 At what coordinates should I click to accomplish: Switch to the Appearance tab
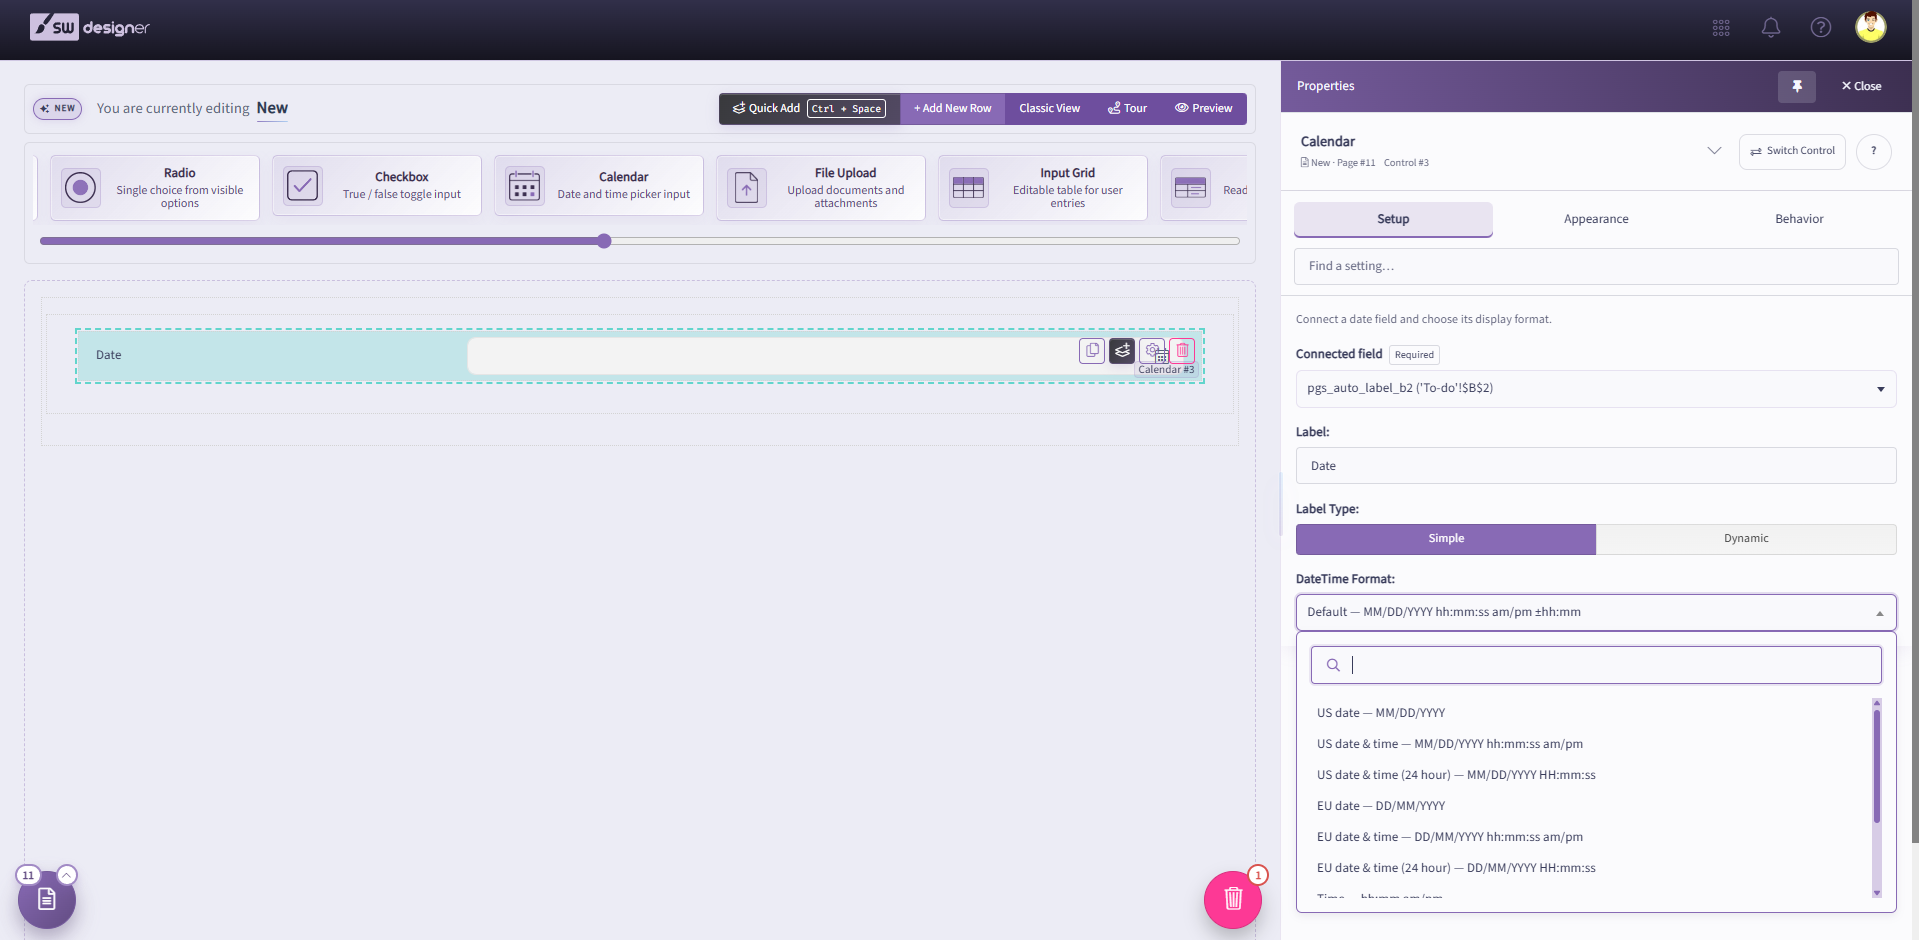pyautogui.click(x=1596, y=219)
